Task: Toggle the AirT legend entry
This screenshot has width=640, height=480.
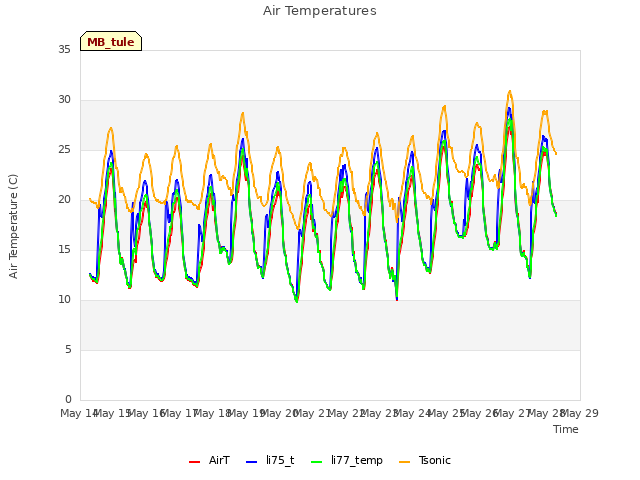Action: 209,460
